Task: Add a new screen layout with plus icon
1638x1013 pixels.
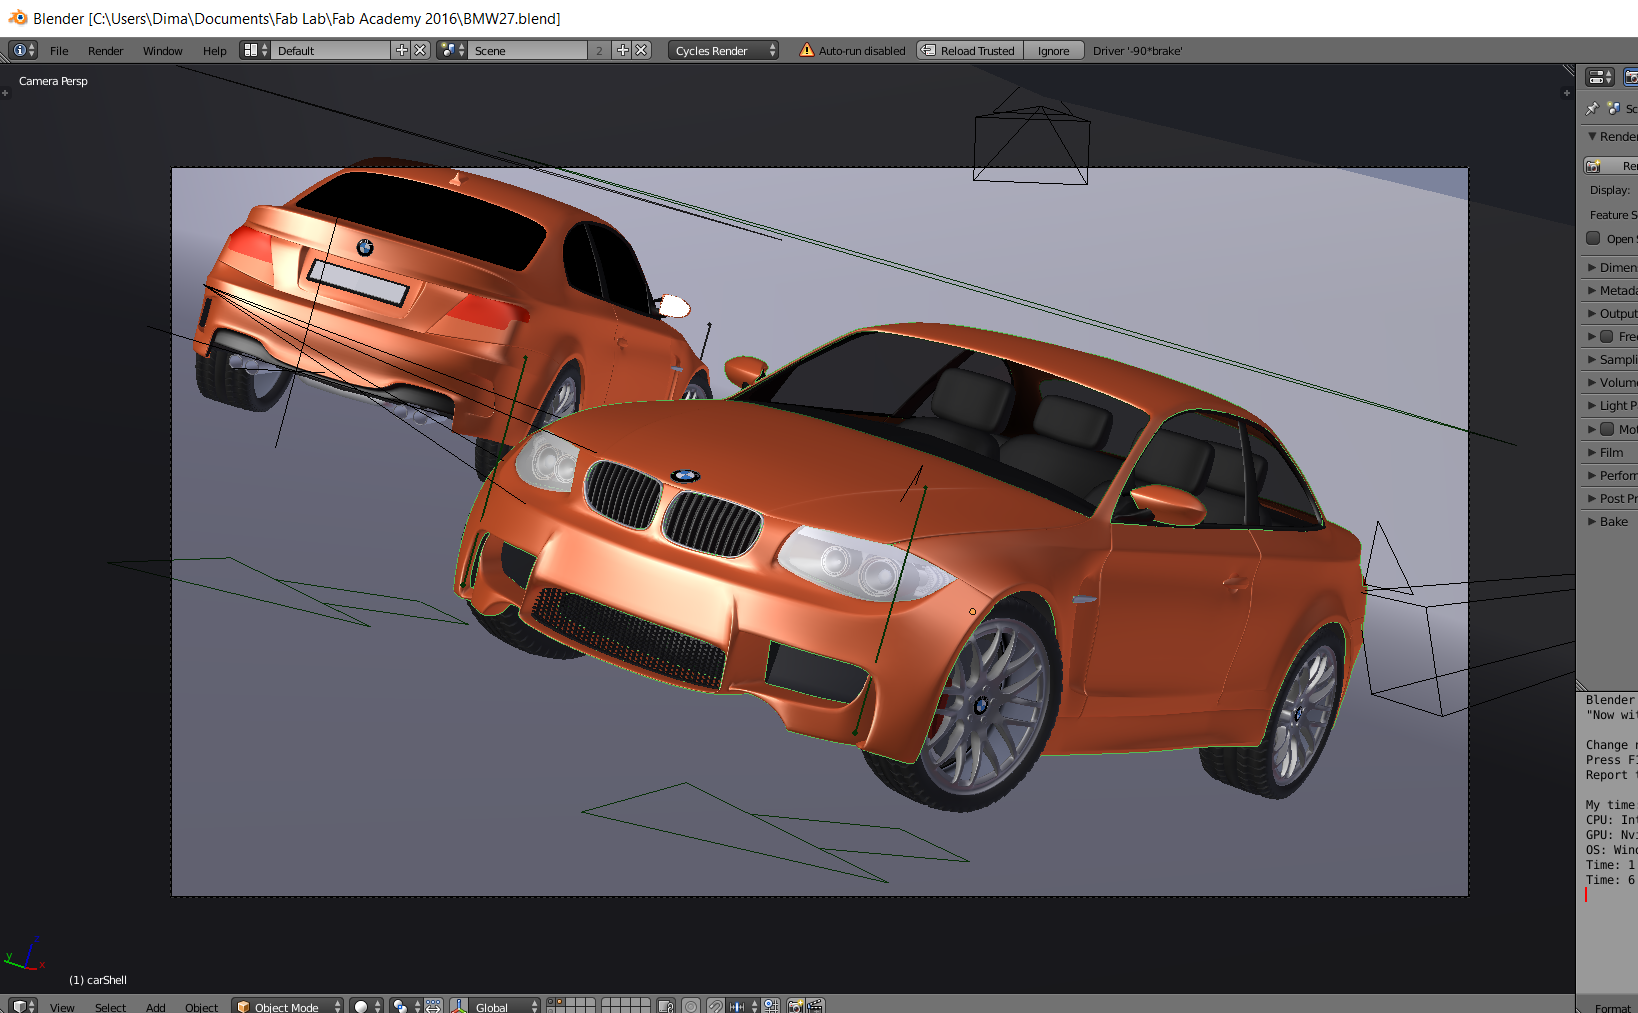Action: coord(402,50)
